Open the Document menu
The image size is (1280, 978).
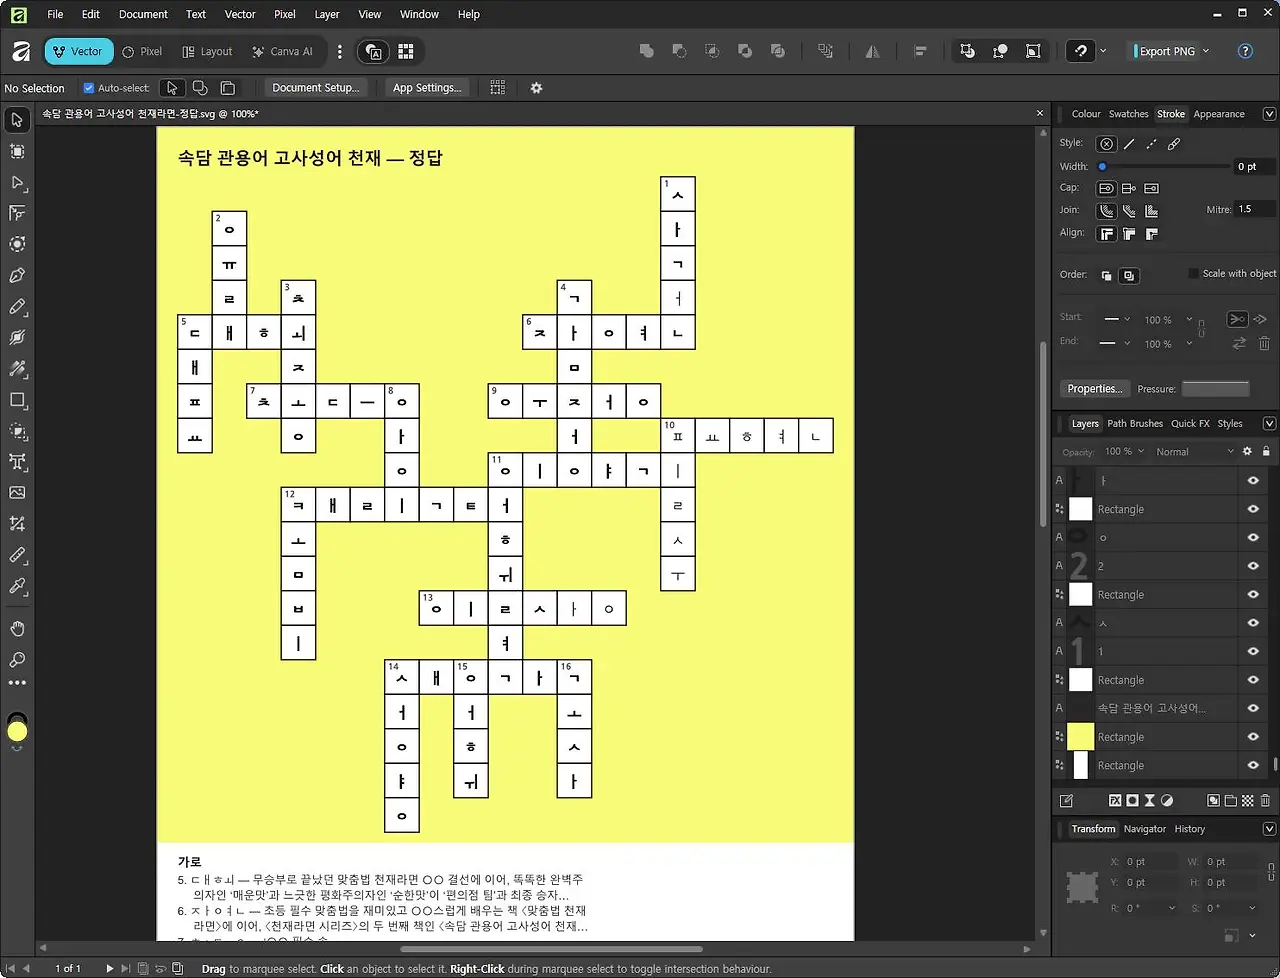point(142,14)
